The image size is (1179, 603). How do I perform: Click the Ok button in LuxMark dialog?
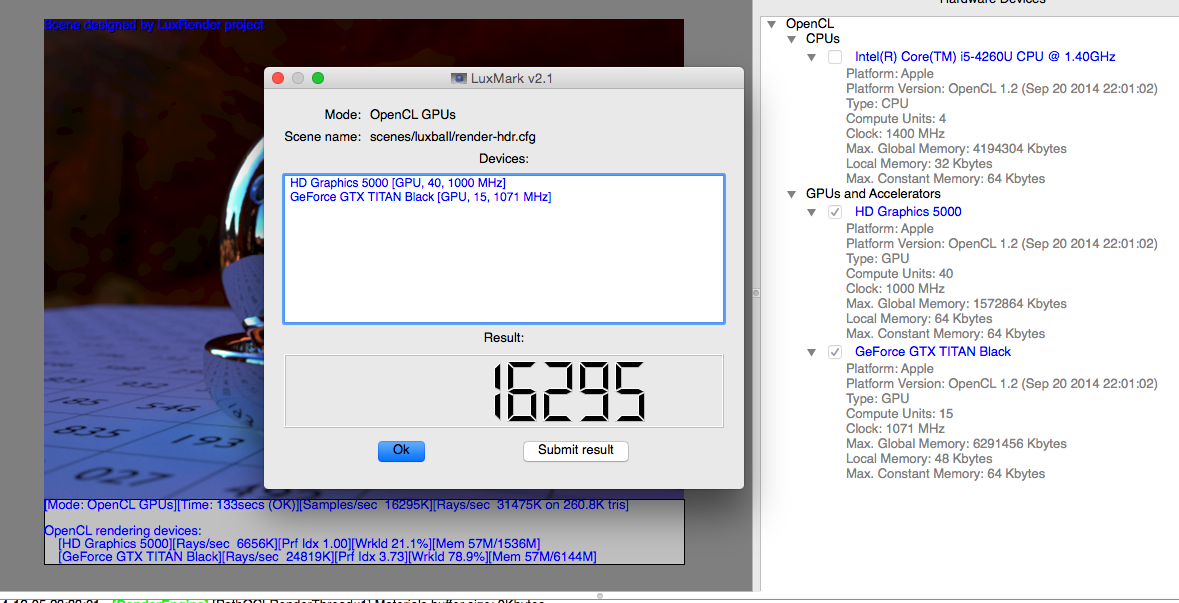pos(401,450)
